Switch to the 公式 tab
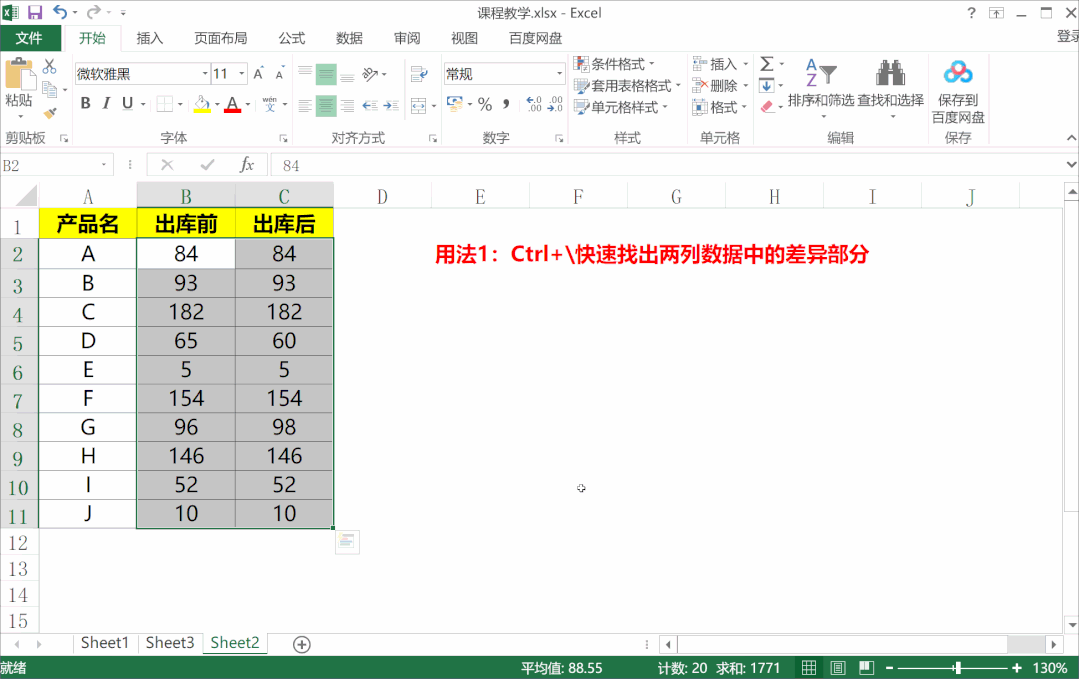Image resolution: width=1079 pixels, height=679 pixels. 291,38
